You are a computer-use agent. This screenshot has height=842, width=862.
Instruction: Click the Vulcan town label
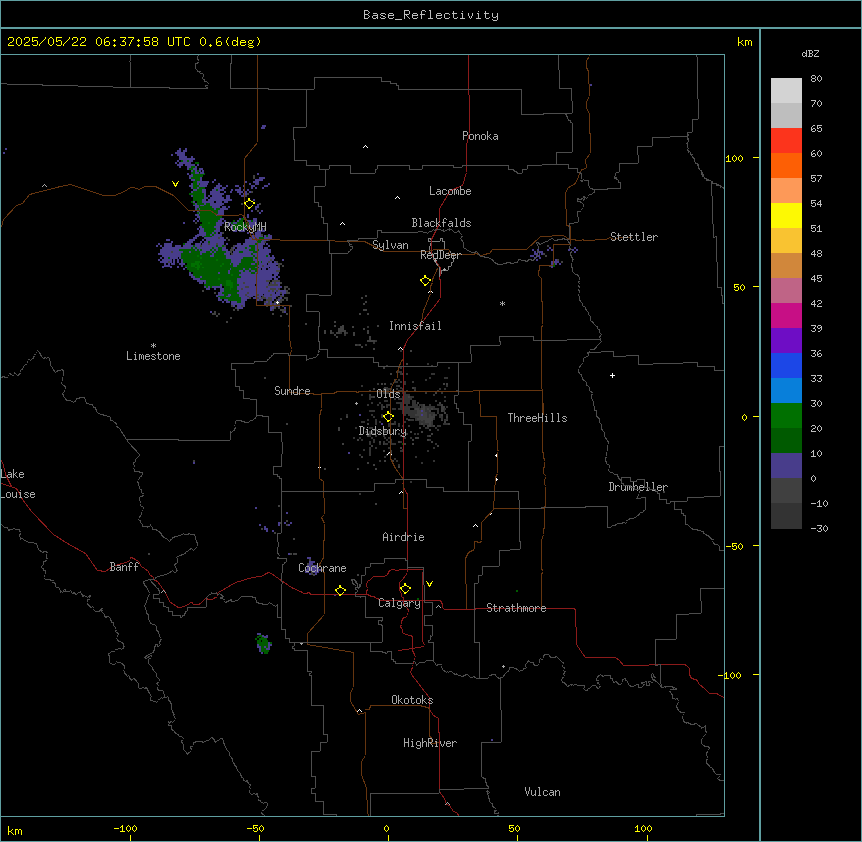coord(543,792)
